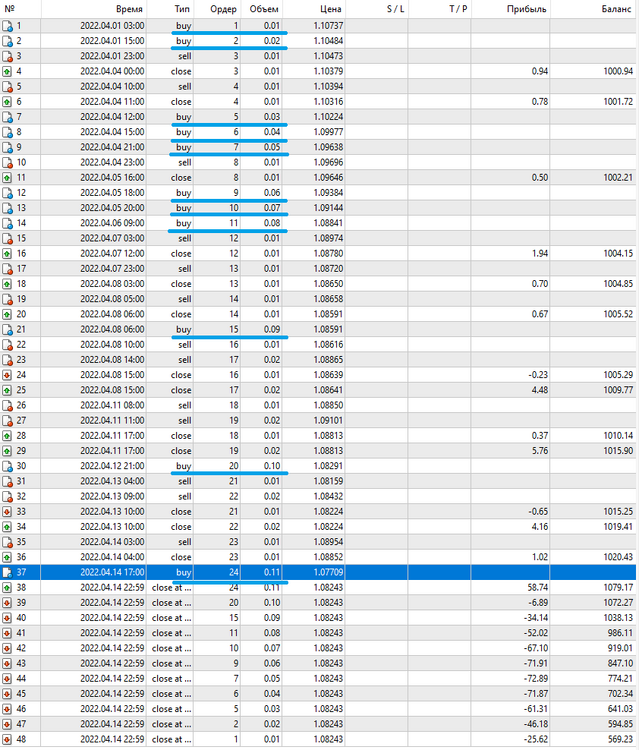Click the sell order icon in row 5
This screenshot has width=639, height=750.
(7, 87)
